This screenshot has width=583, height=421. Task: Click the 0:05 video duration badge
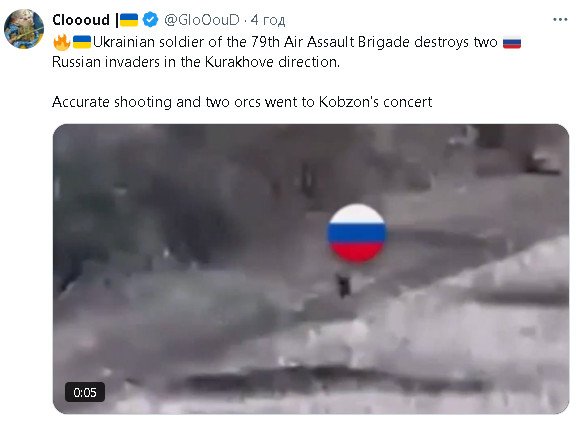85,392
